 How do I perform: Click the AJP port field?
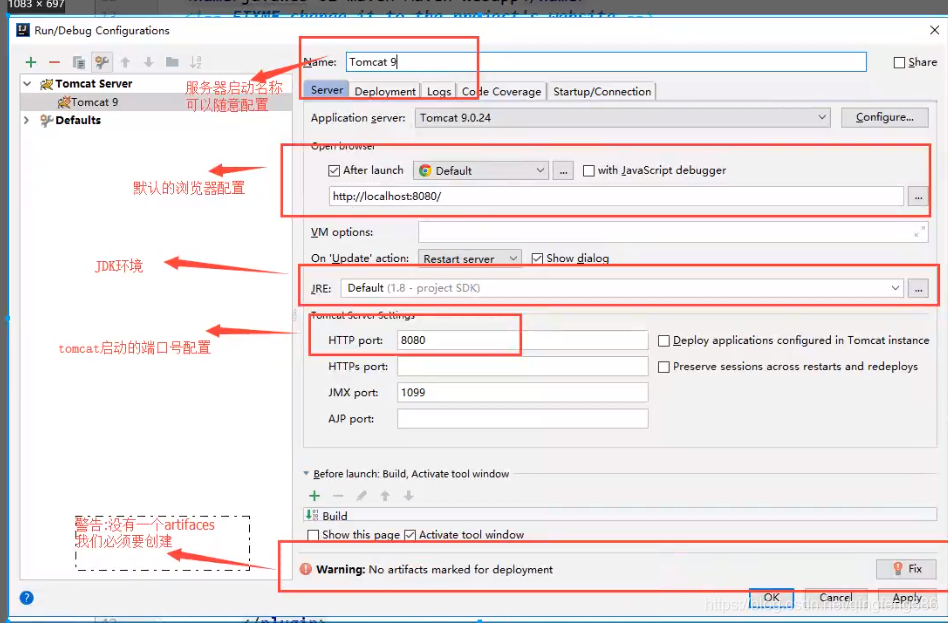click(522, 419)
